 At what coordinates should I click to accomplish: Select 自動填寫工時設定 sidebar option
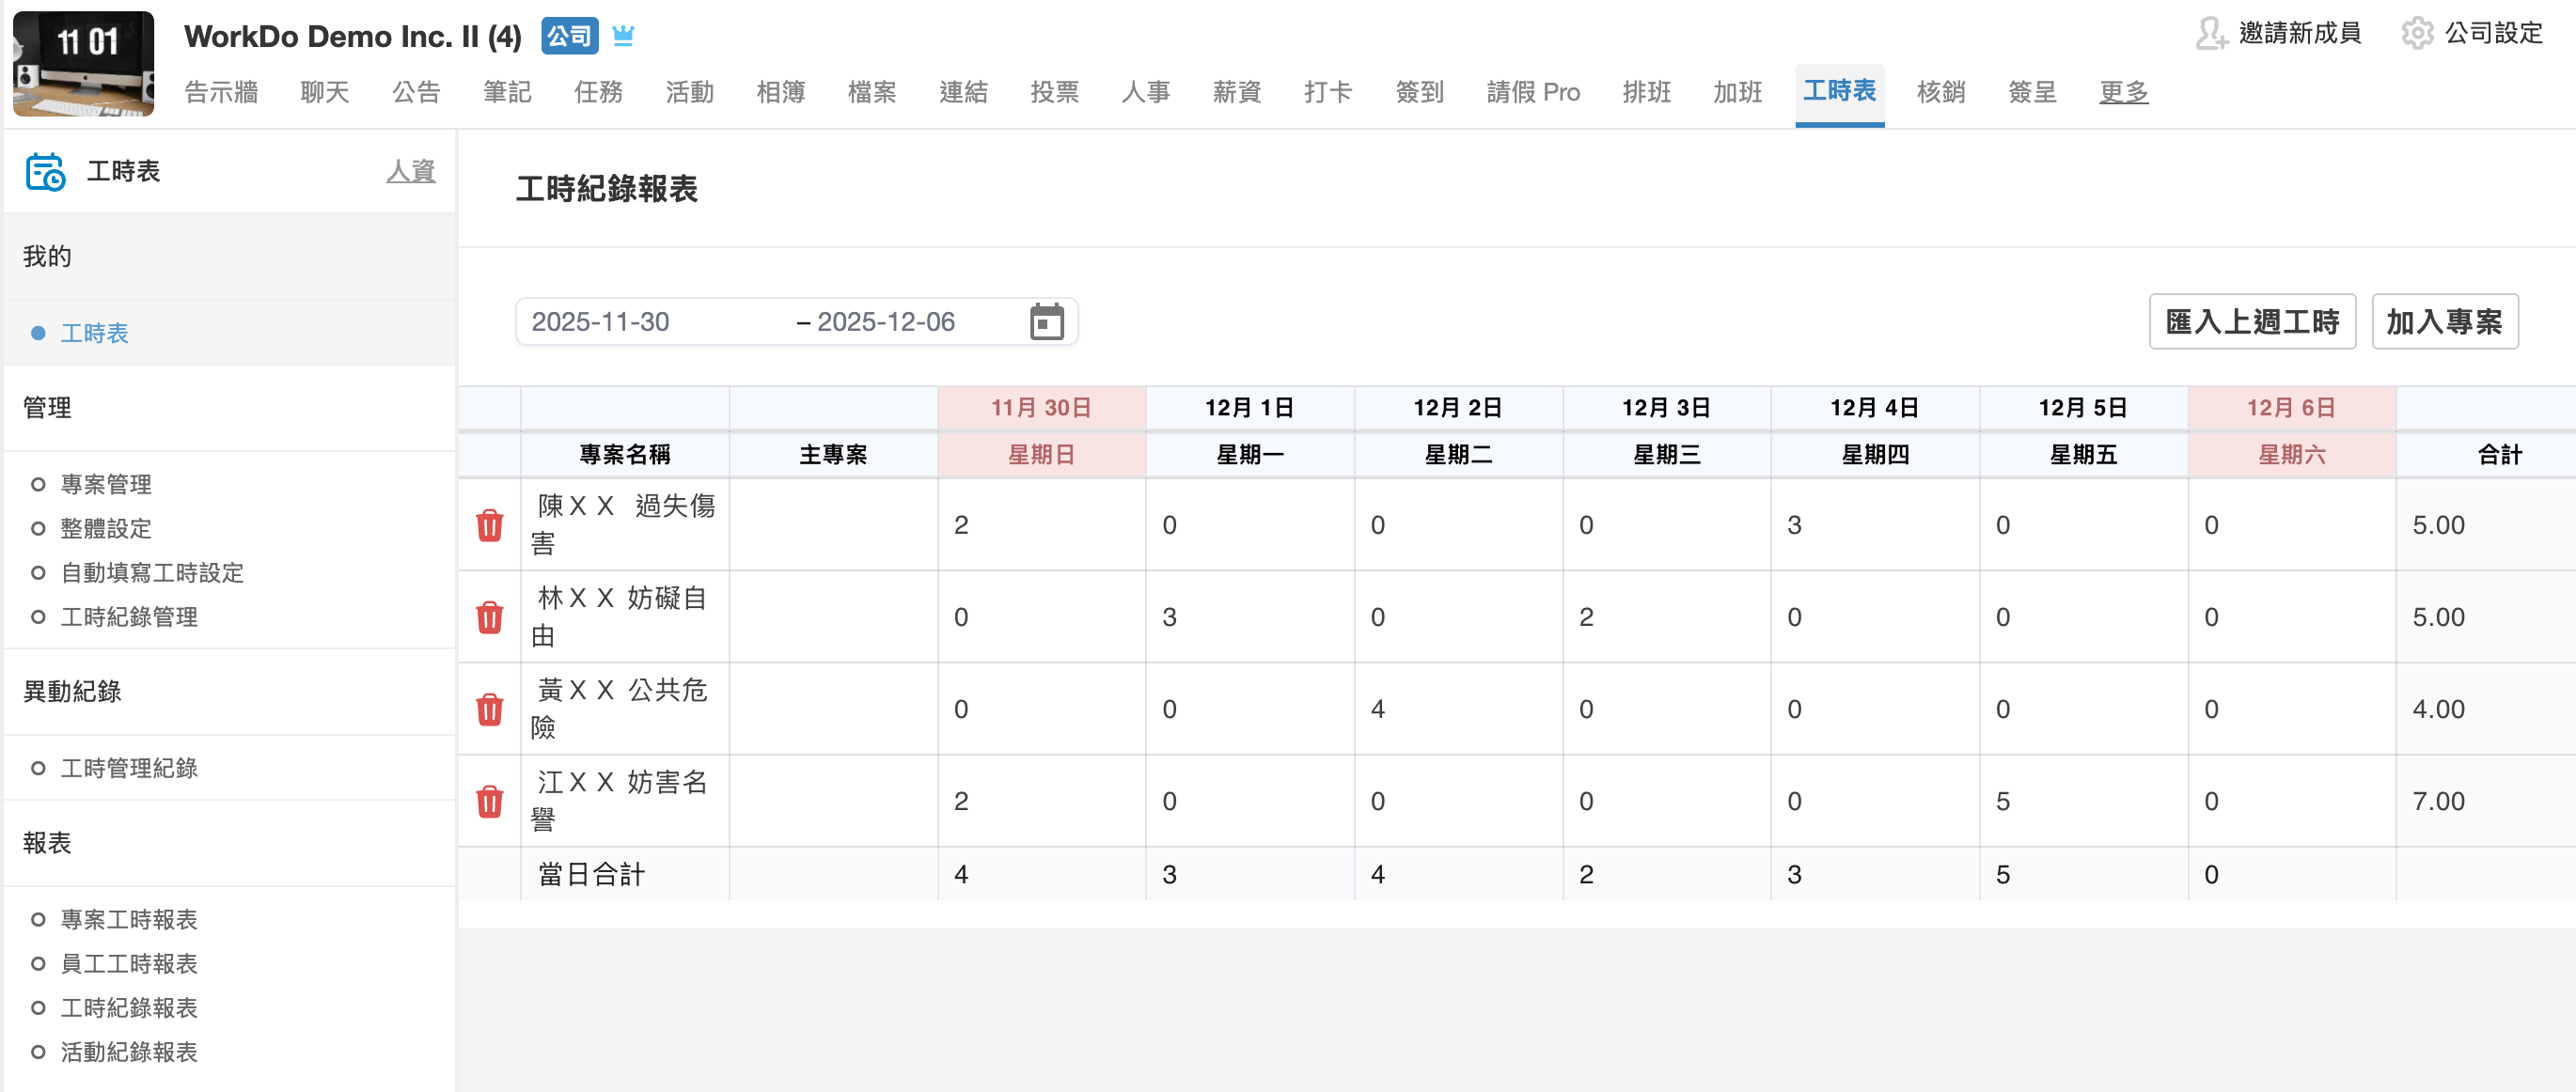[152, 573]
